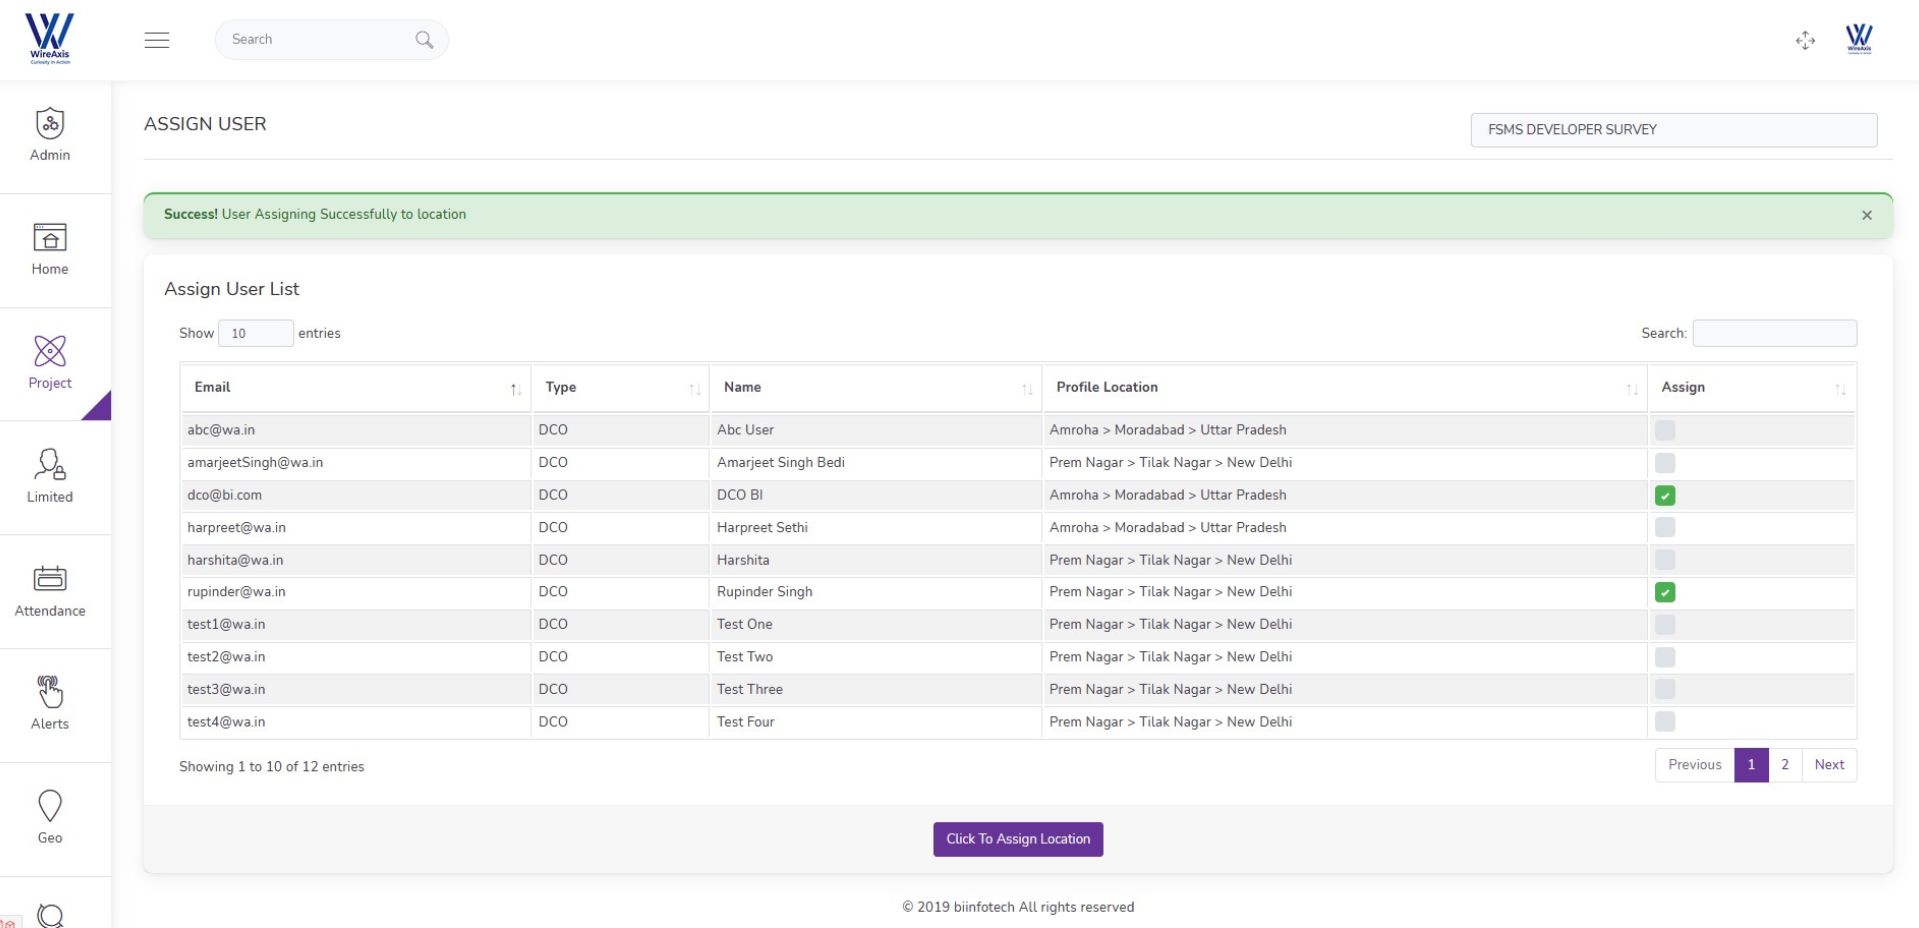Open the FSMS DEVELOPER SURVEY dropdown
The height and width of the screenshot is (928, 1919).
click(1673, 130)
